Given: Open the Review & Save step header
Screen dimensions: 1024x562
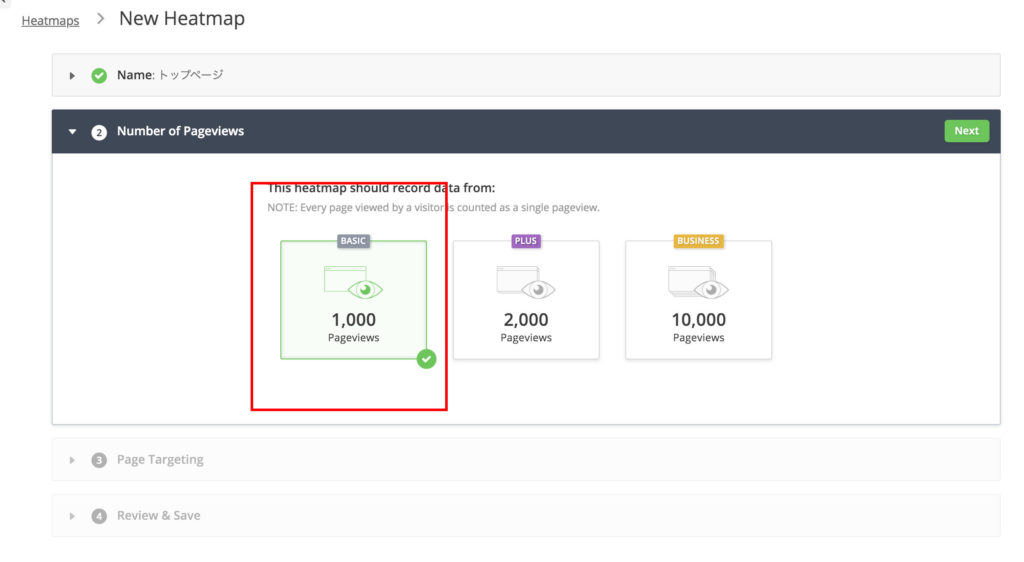Looking at the screenshot, I should [526, 516].
